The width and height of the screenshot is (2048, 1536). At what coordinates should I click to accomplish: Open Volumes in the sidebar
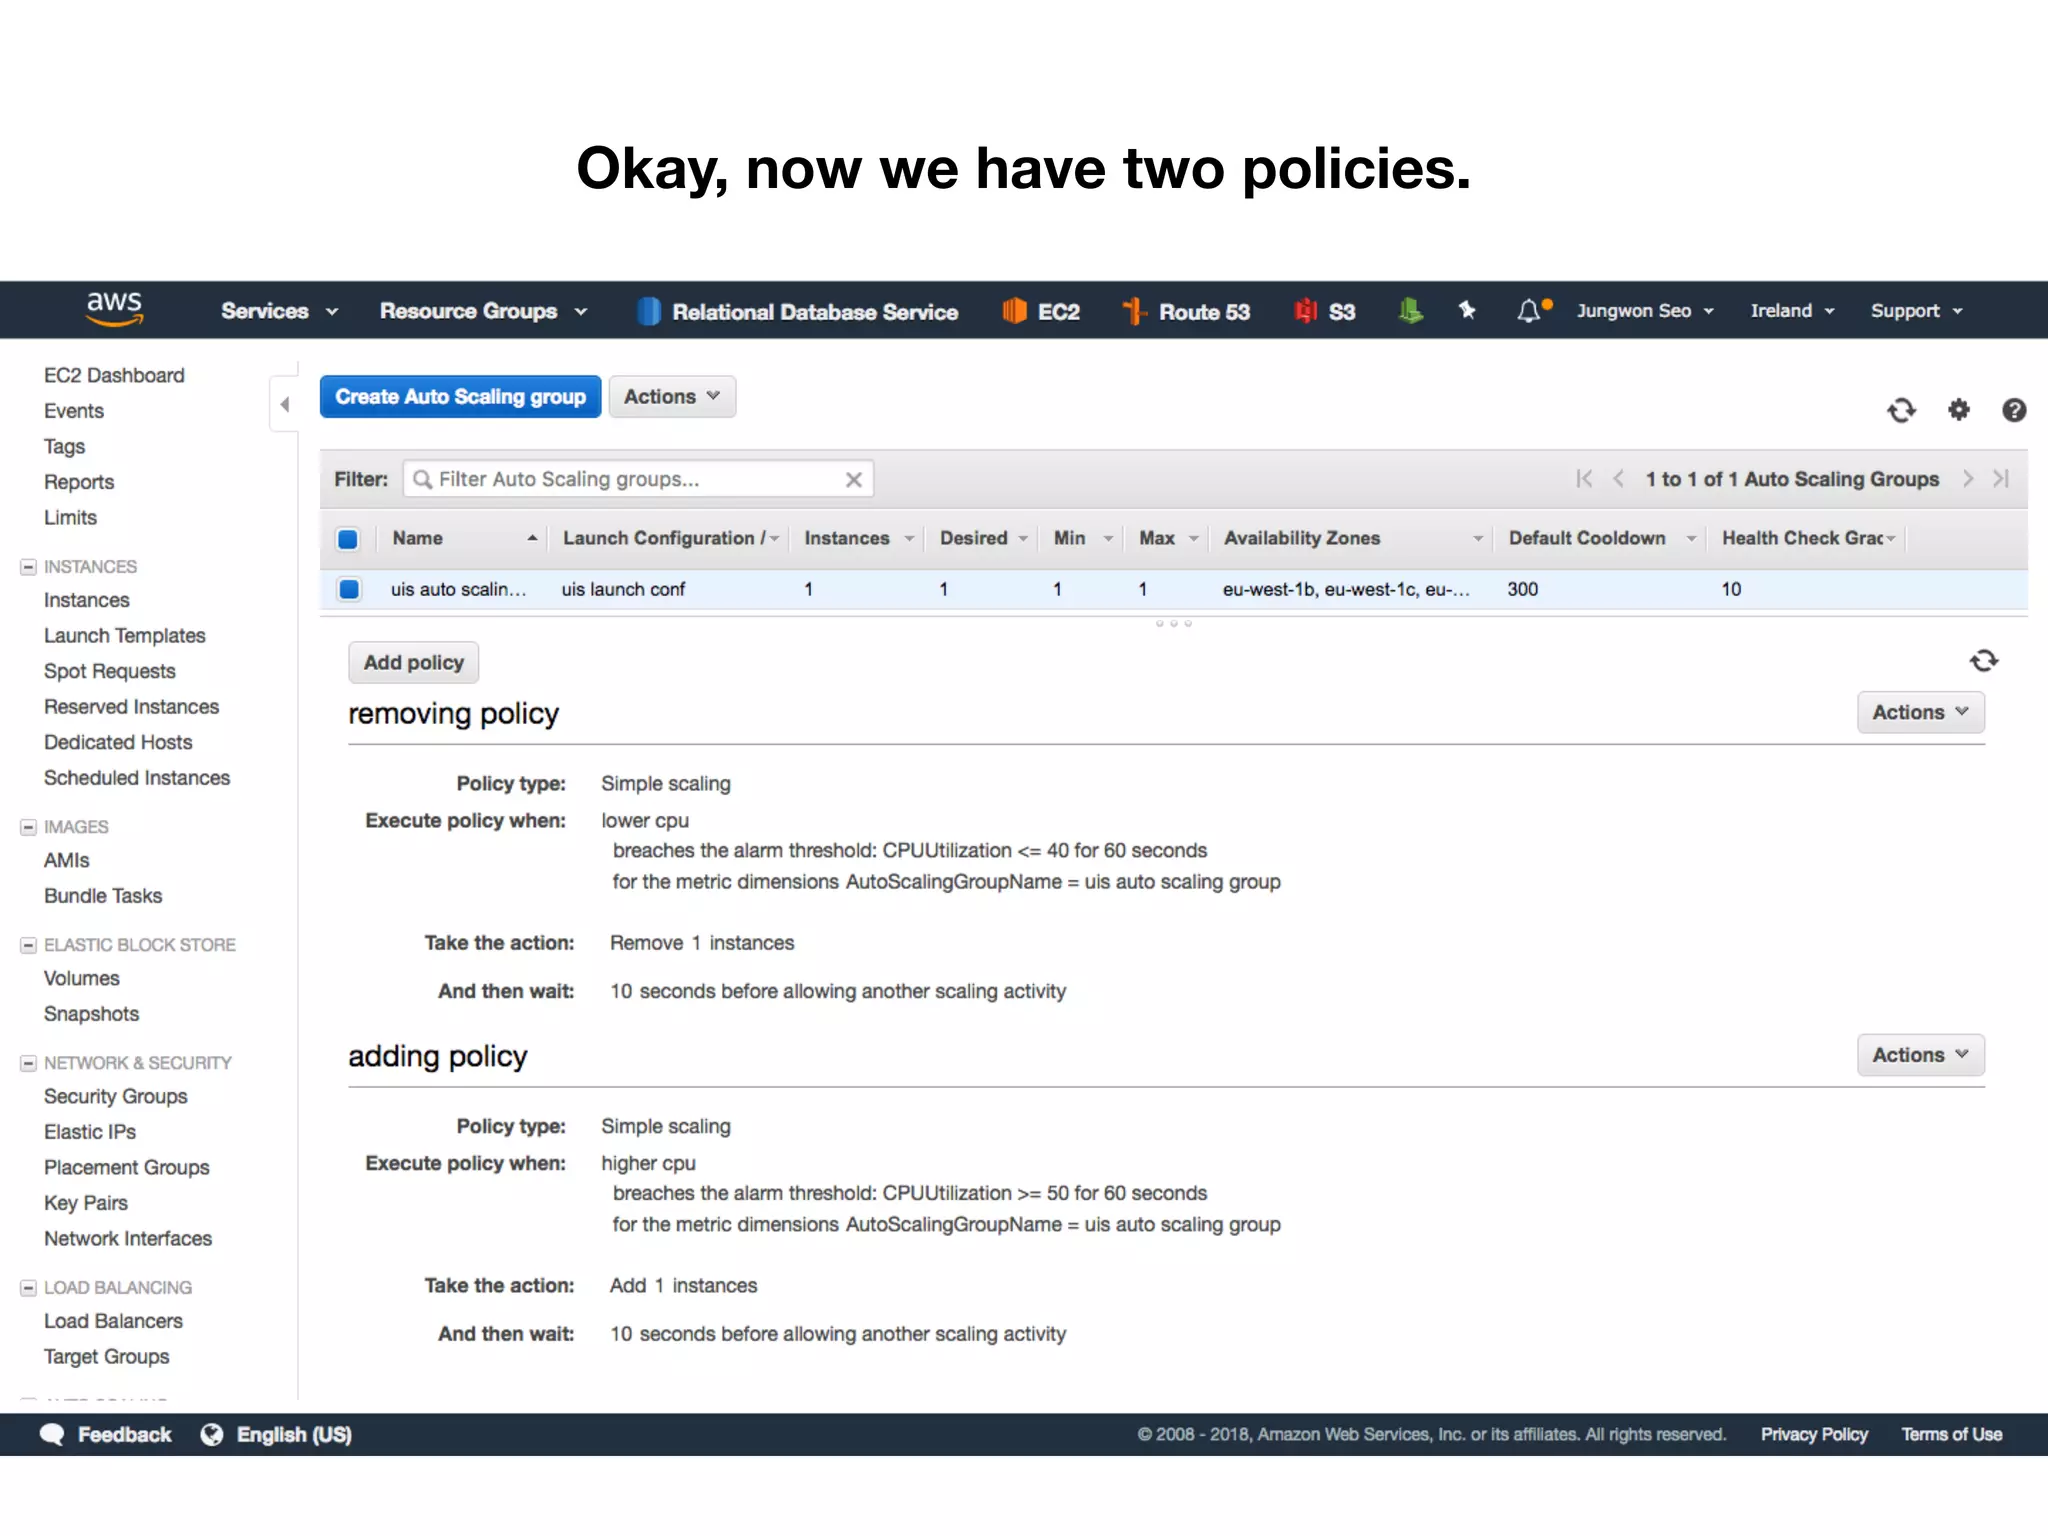[81, 978]
